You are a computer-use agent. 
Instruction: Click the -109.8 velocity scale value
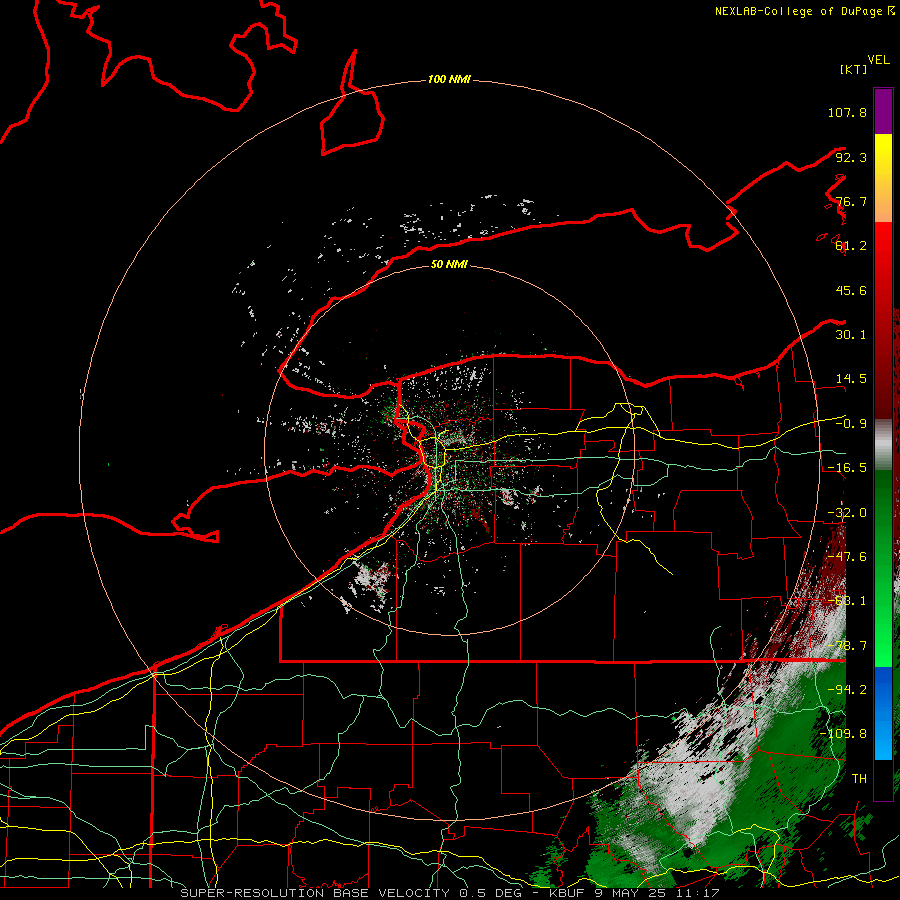[x=843, y=734]
